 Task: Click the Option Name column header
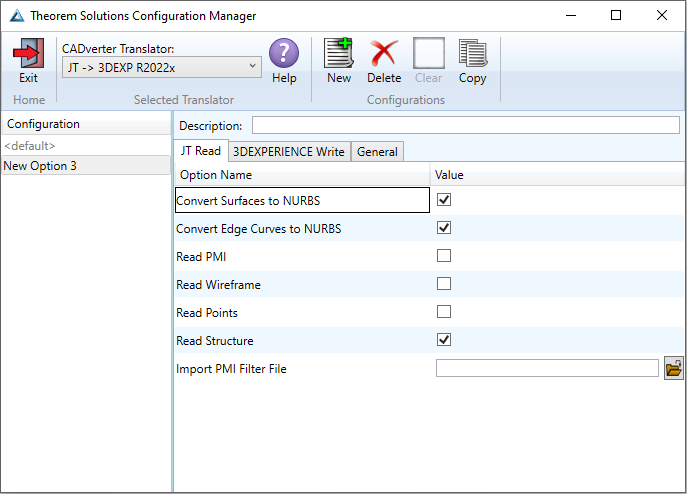click(302, 175)
